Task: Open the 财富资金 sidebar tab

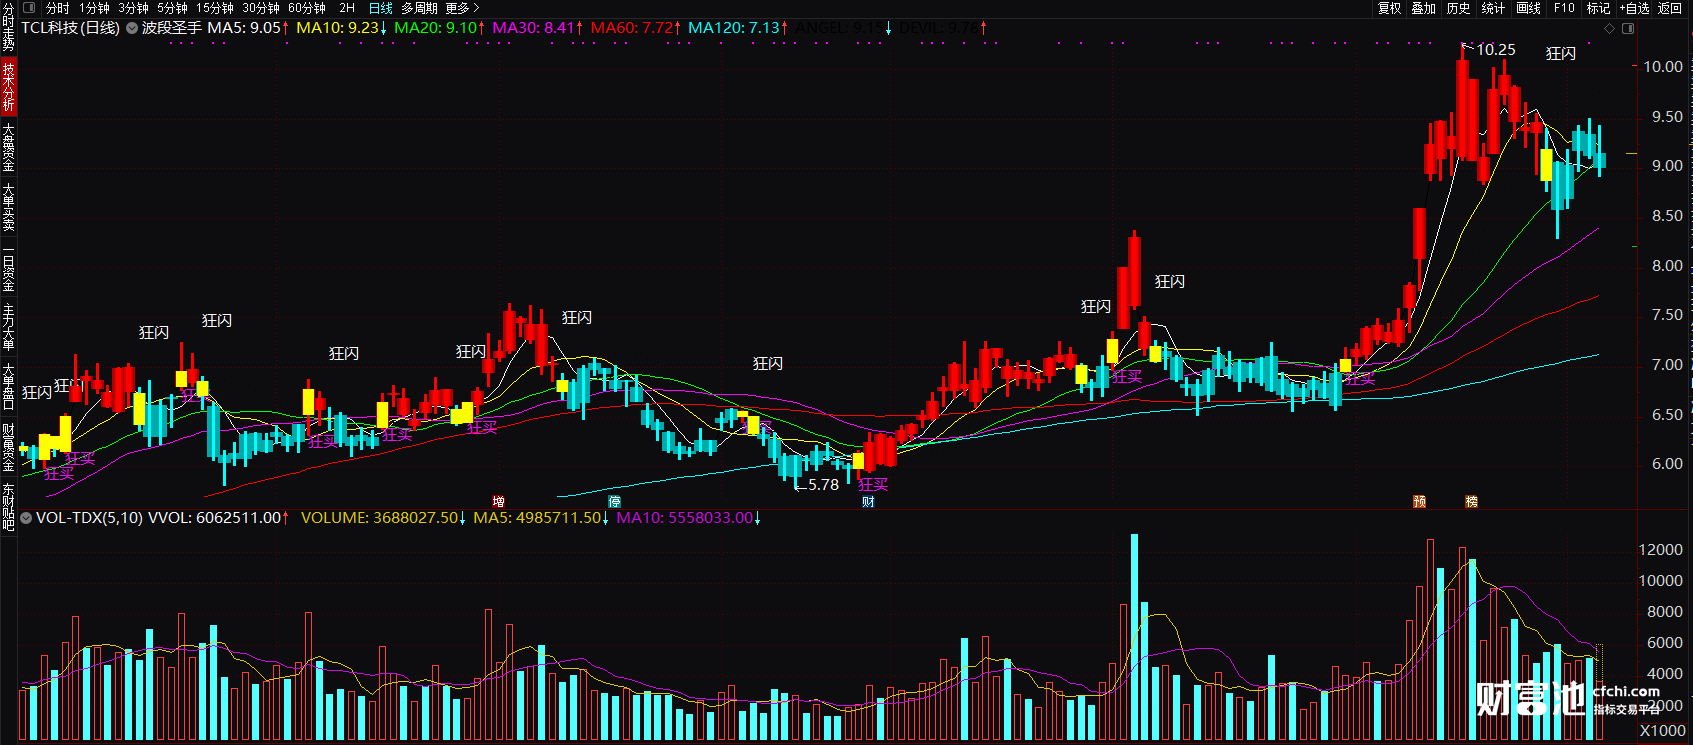Action: [8, 447]
